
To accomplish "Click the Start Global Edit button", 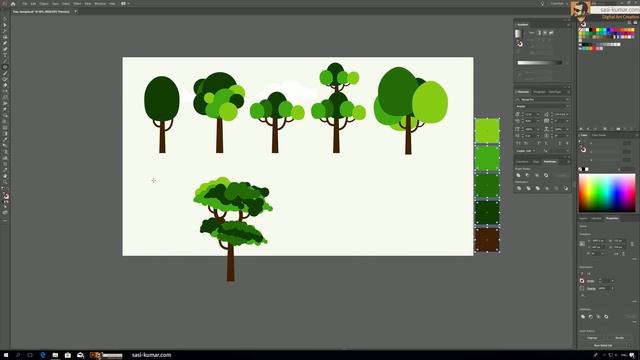I will pos(603,345).
